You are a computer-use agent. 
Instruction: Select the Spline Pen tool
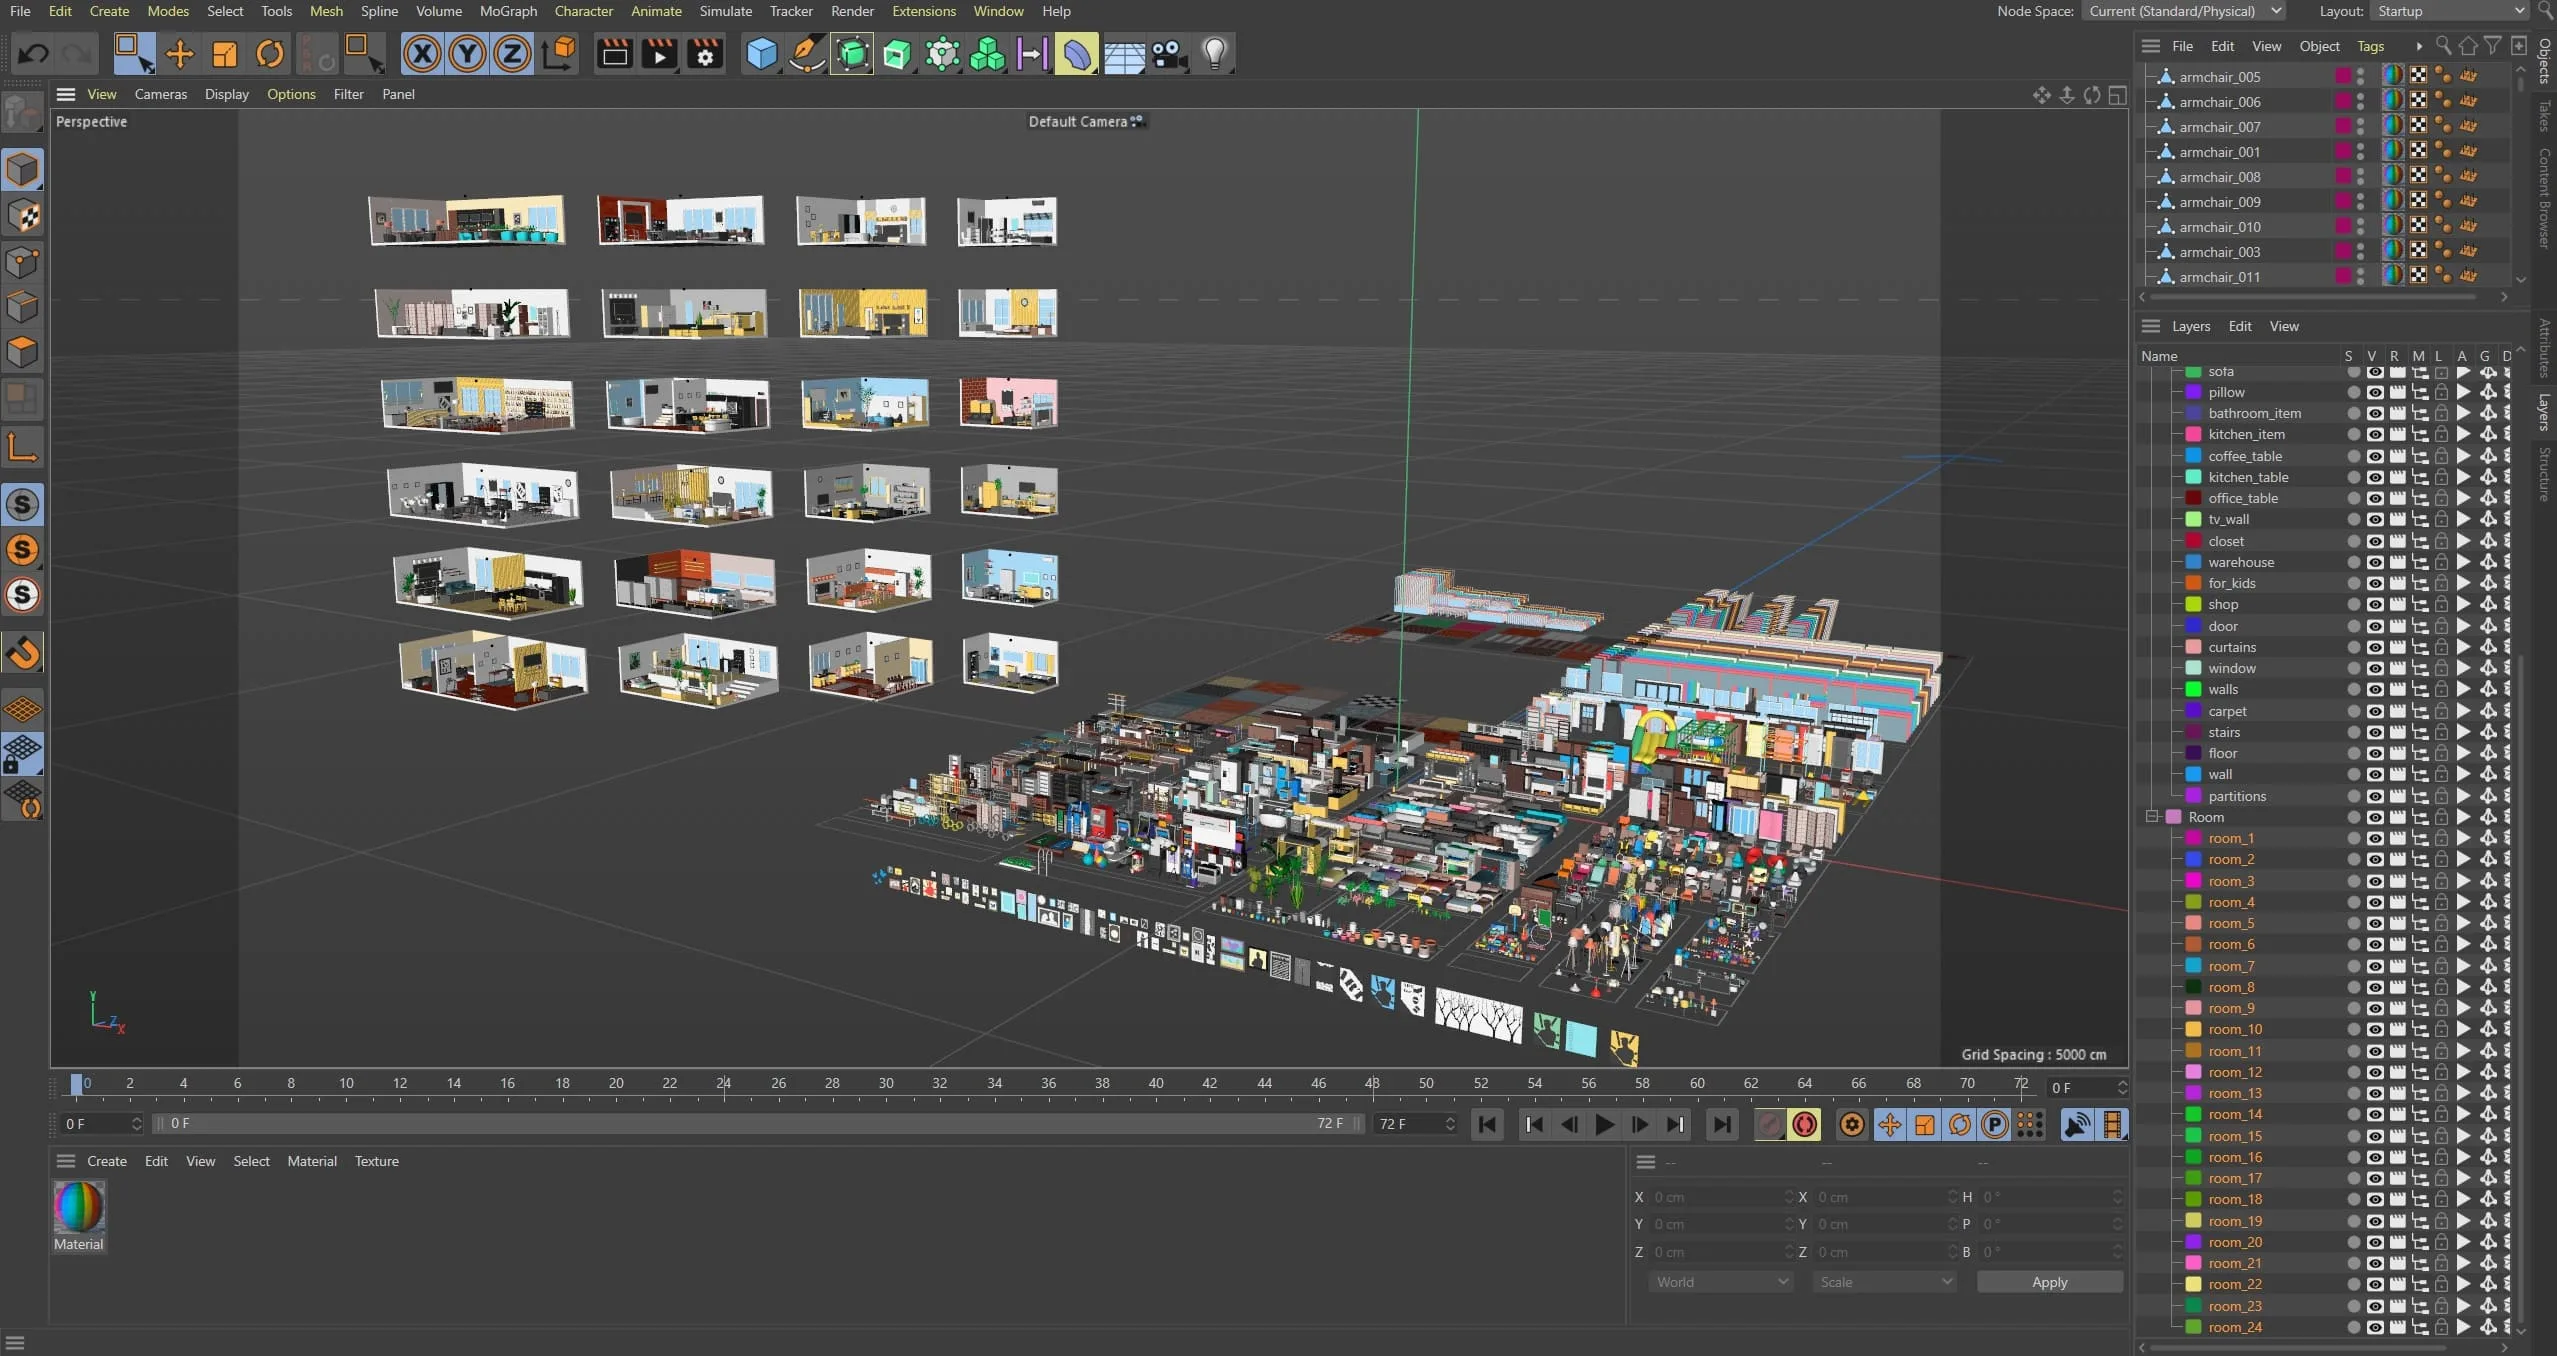coord(806,54)
